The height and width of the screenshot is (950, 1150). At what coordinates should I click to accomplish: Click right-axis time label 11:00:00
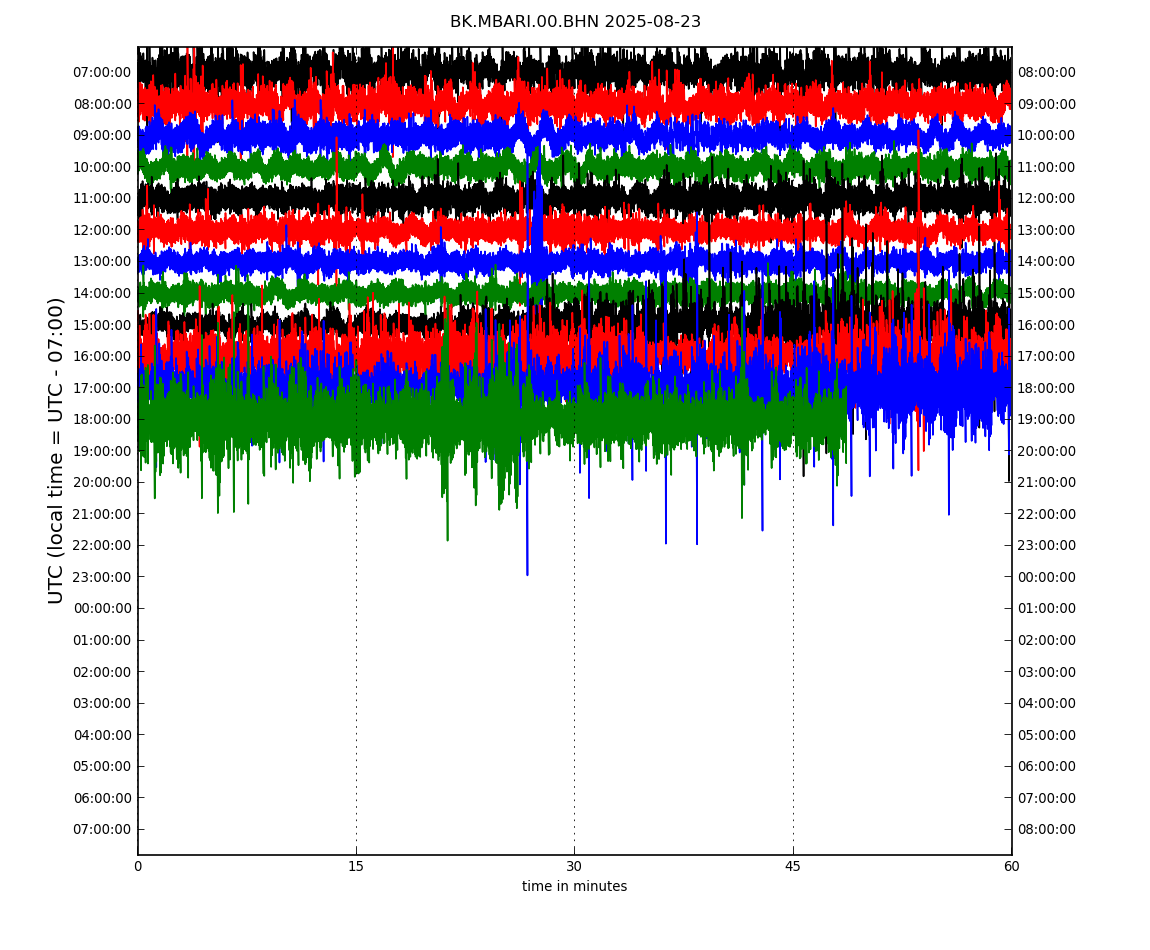(x=1047, y=167)
